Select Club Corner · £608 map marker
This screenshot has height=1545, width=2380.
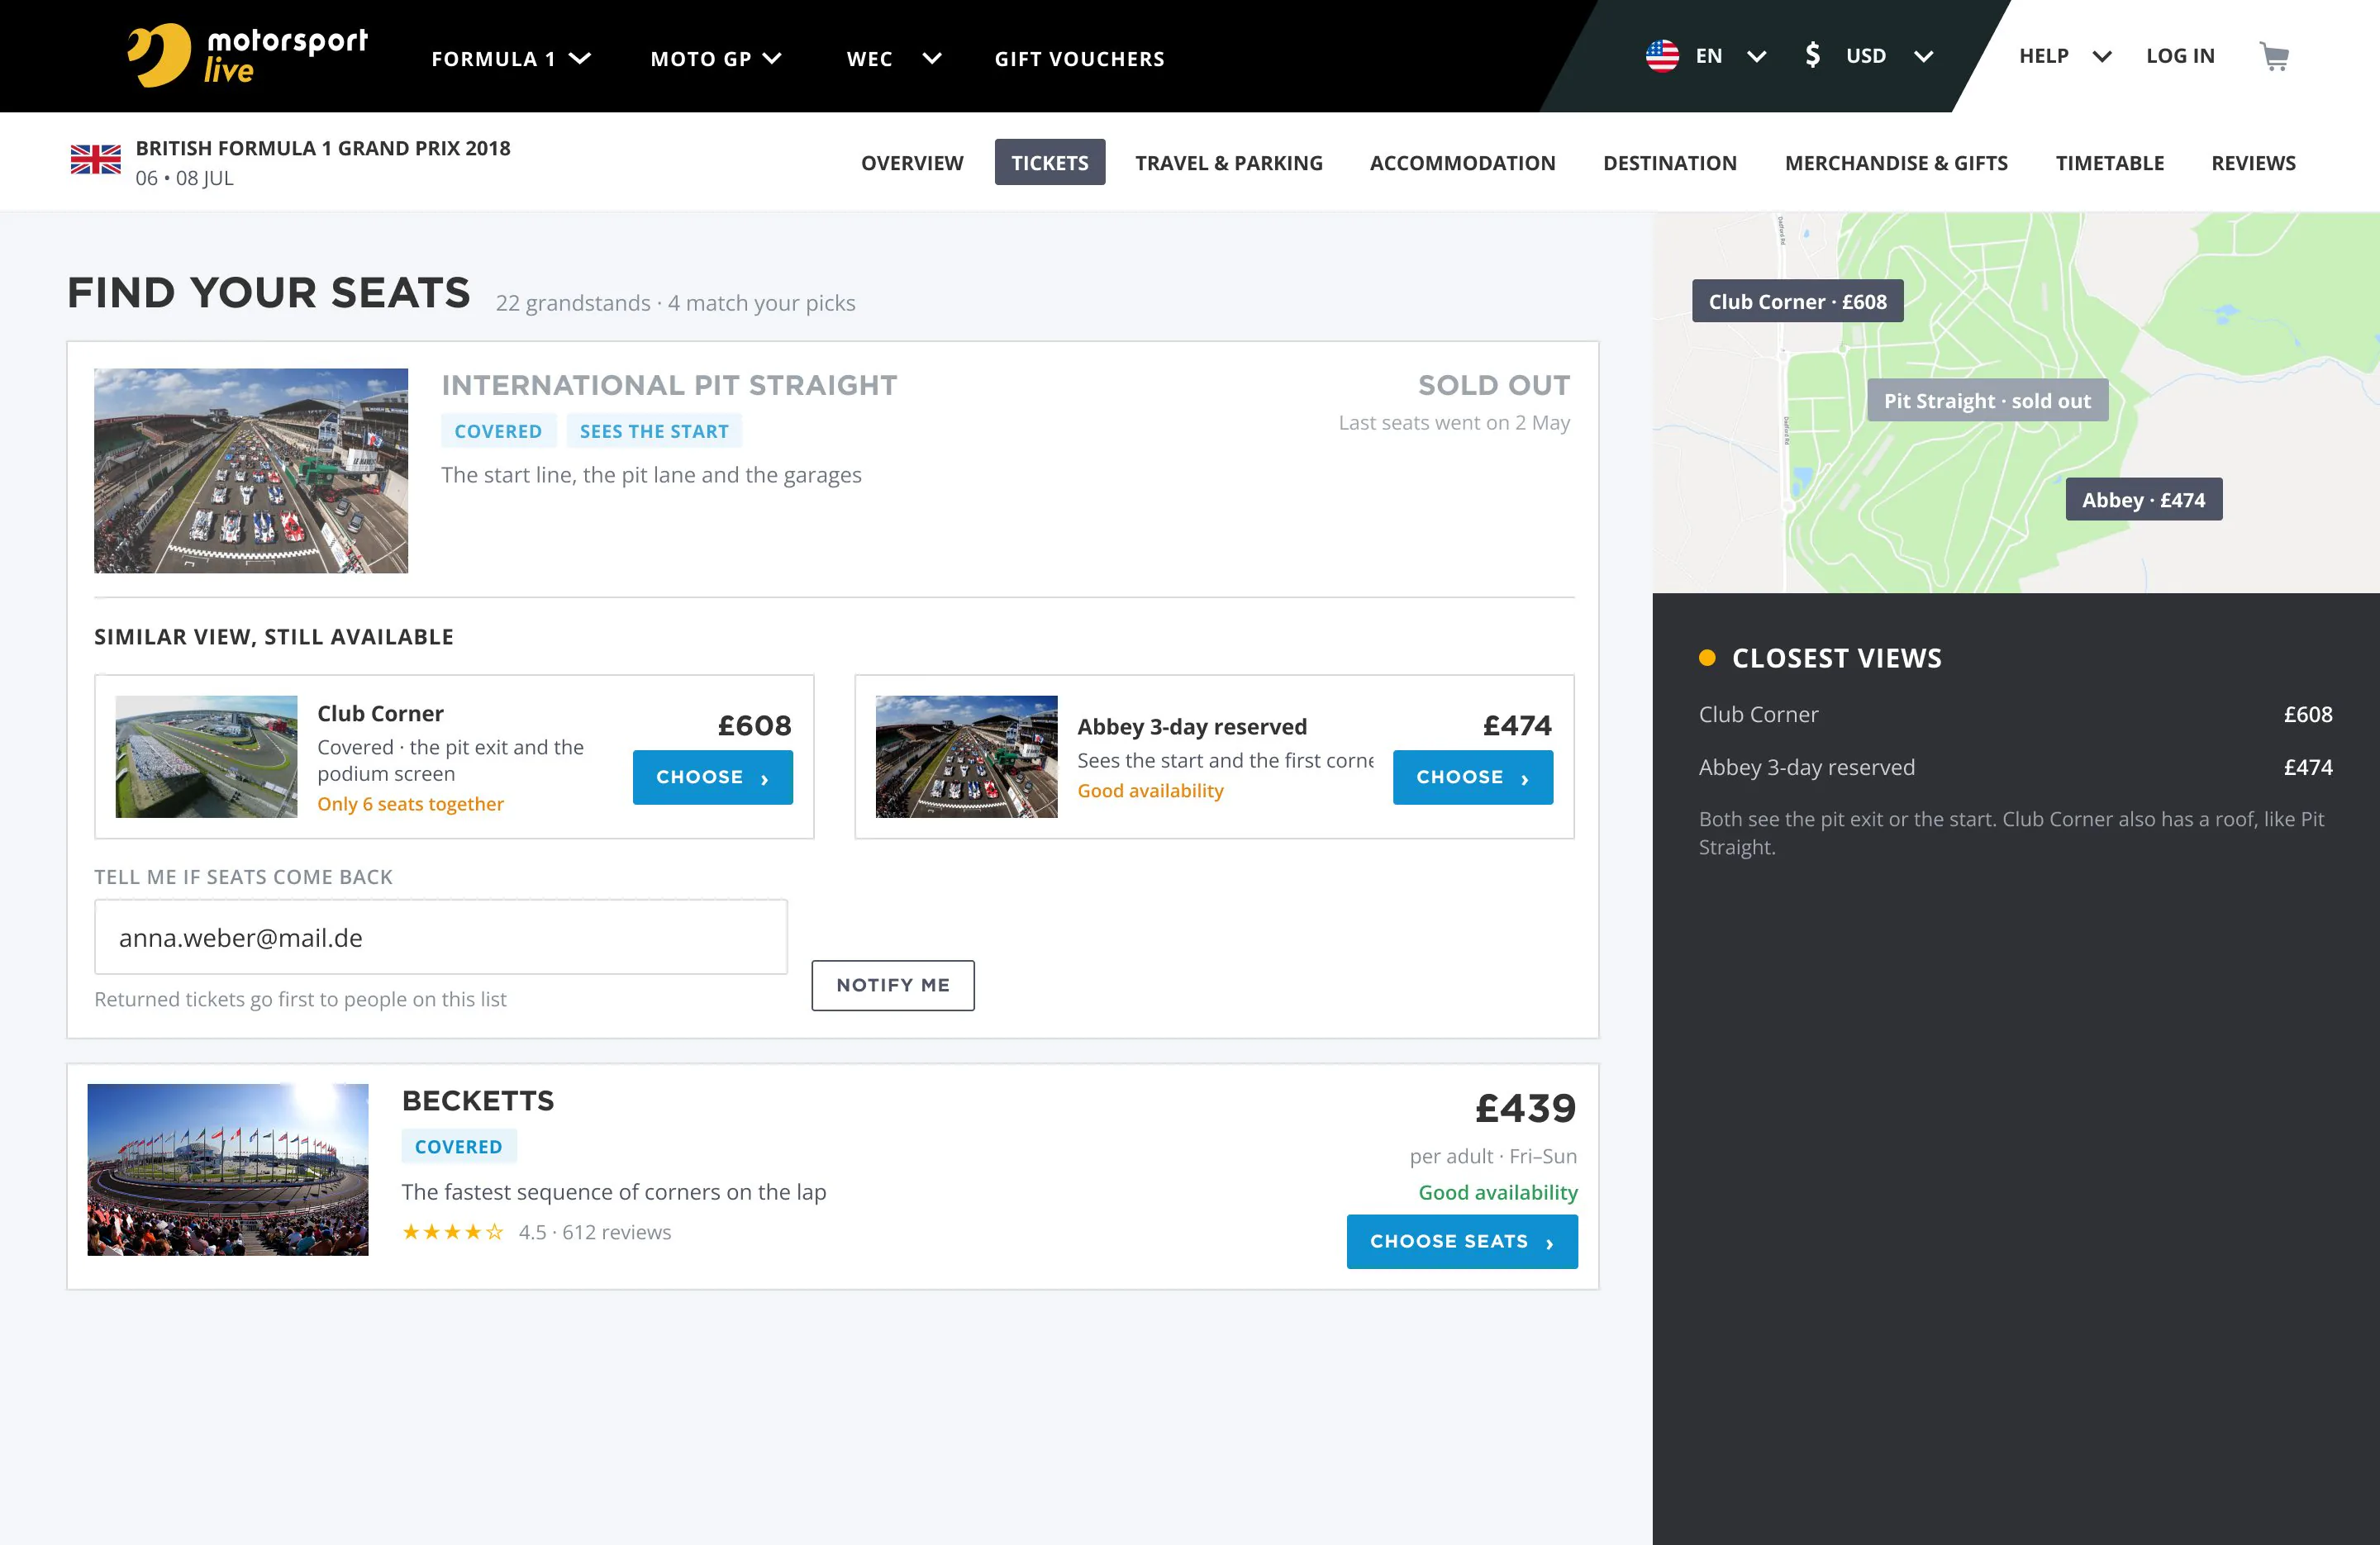pyautogui.click(x=1797, y=301)
